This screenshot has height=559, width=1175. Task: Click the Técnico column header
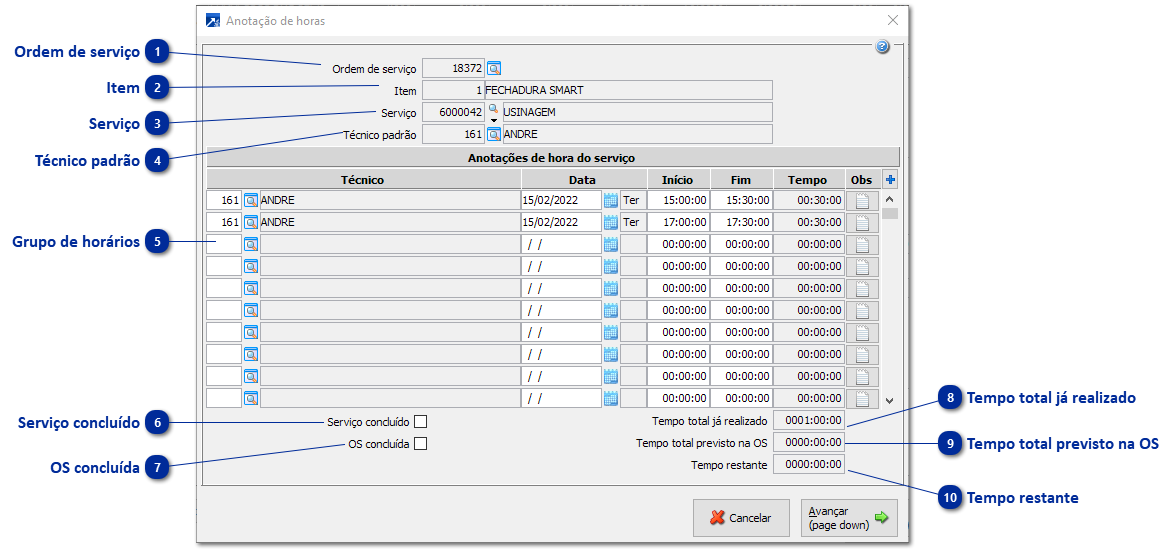click(362, 180)
